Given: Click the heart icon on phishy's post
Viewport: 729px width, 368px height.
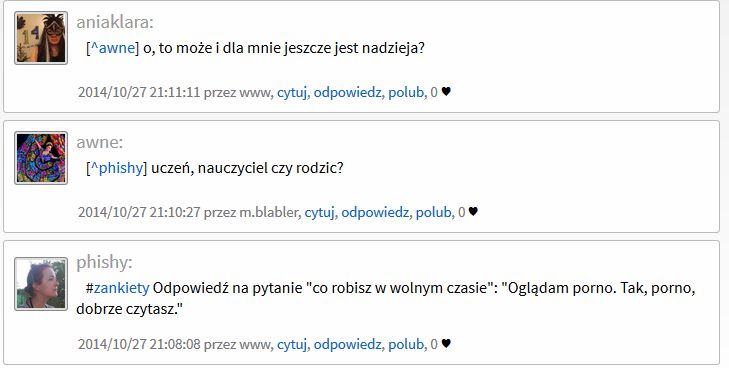Looking at the screenshot, I should (446, 344).
